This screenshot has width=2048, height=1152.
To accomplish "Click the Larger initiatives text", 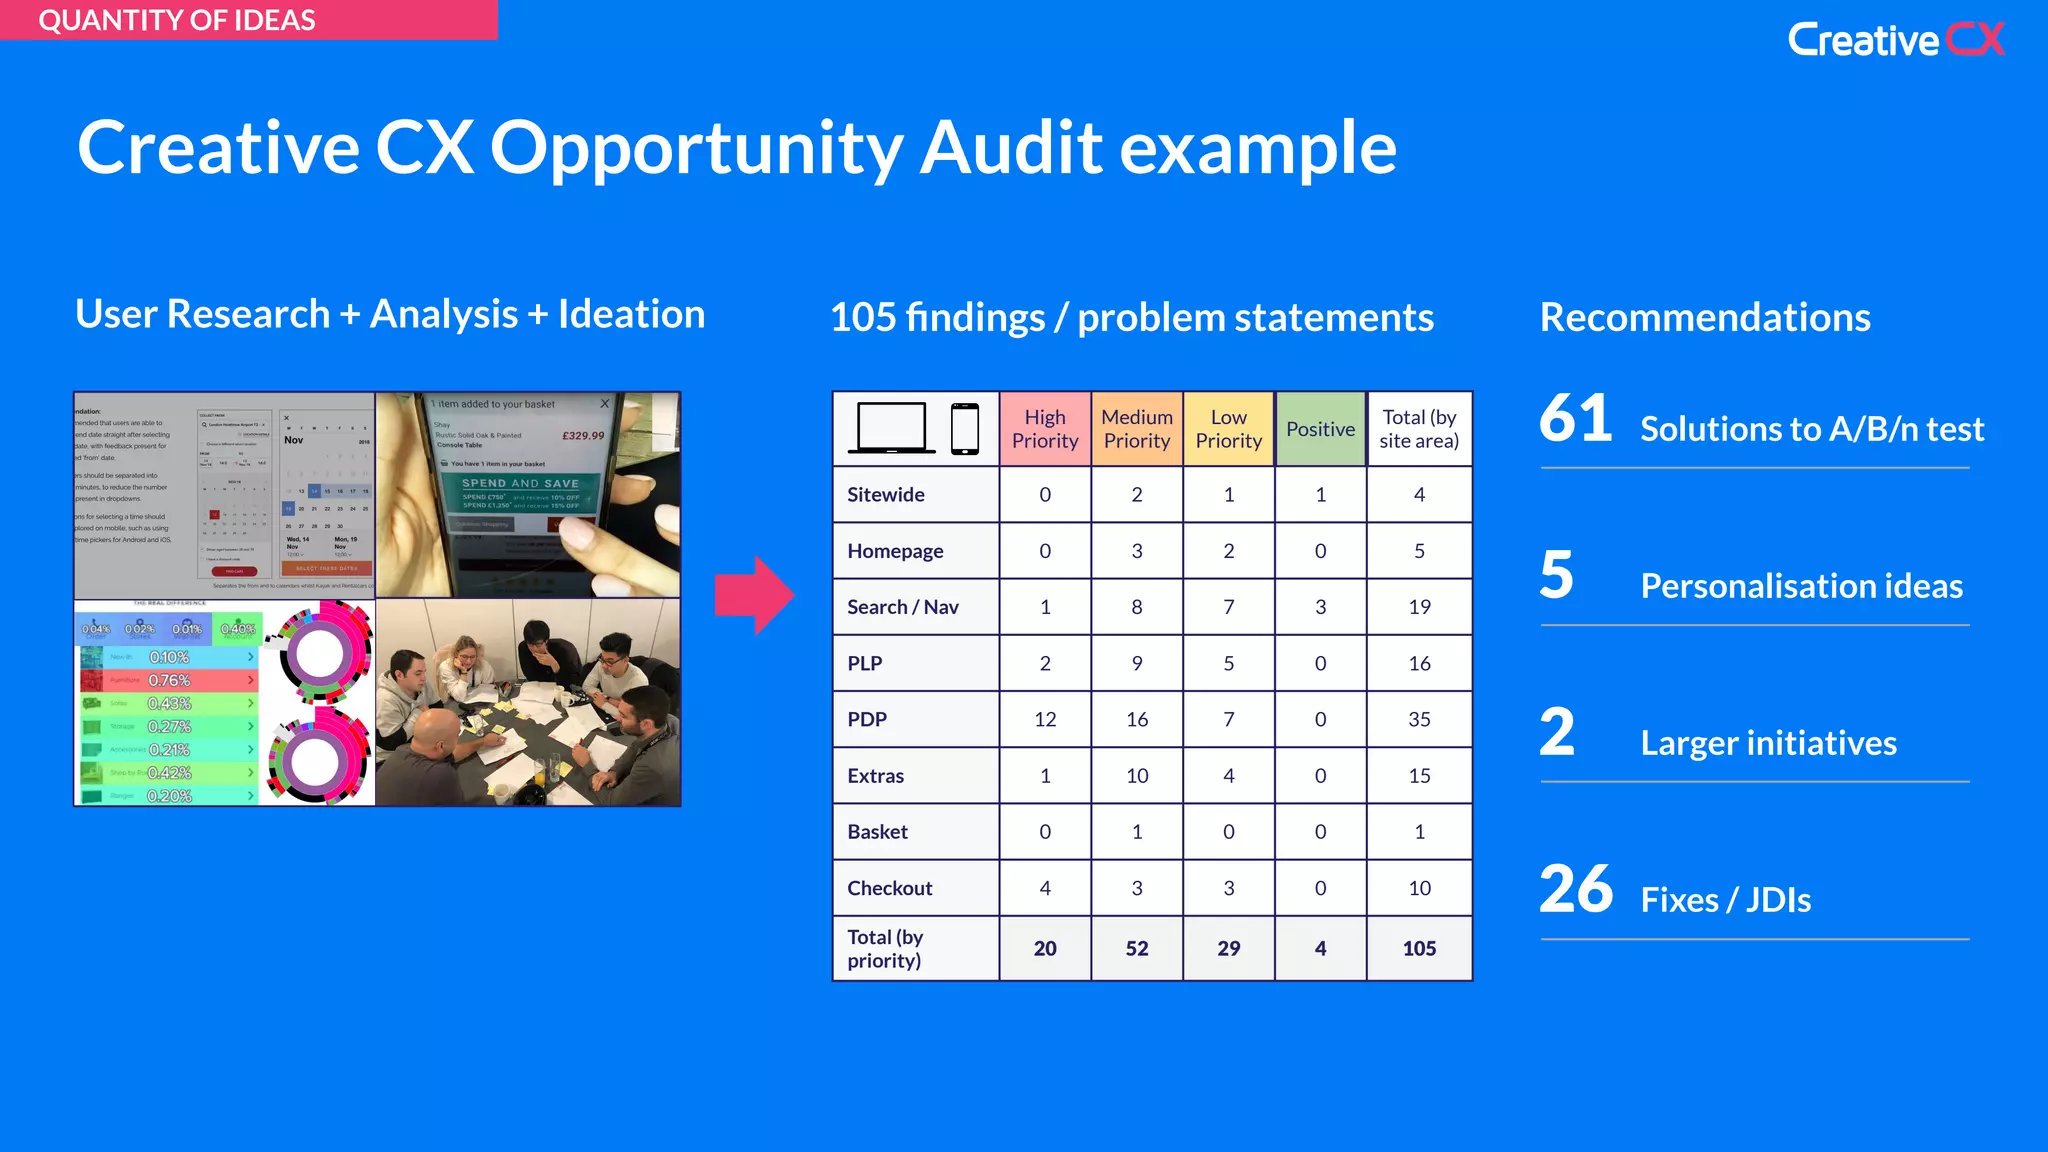I will coord(1769,743).
